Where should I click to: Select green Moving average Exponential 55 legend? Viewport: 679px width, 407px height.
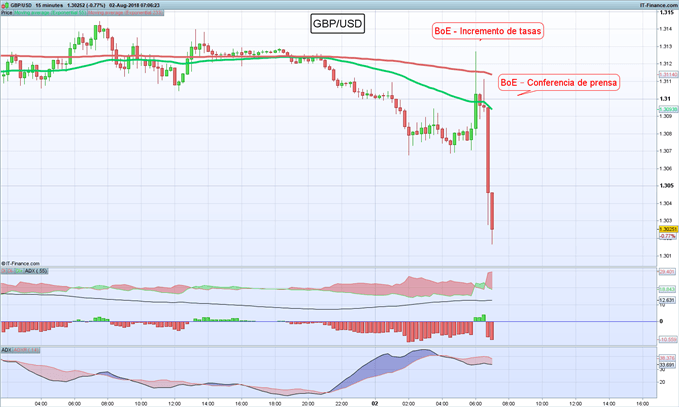click(50, 13)
